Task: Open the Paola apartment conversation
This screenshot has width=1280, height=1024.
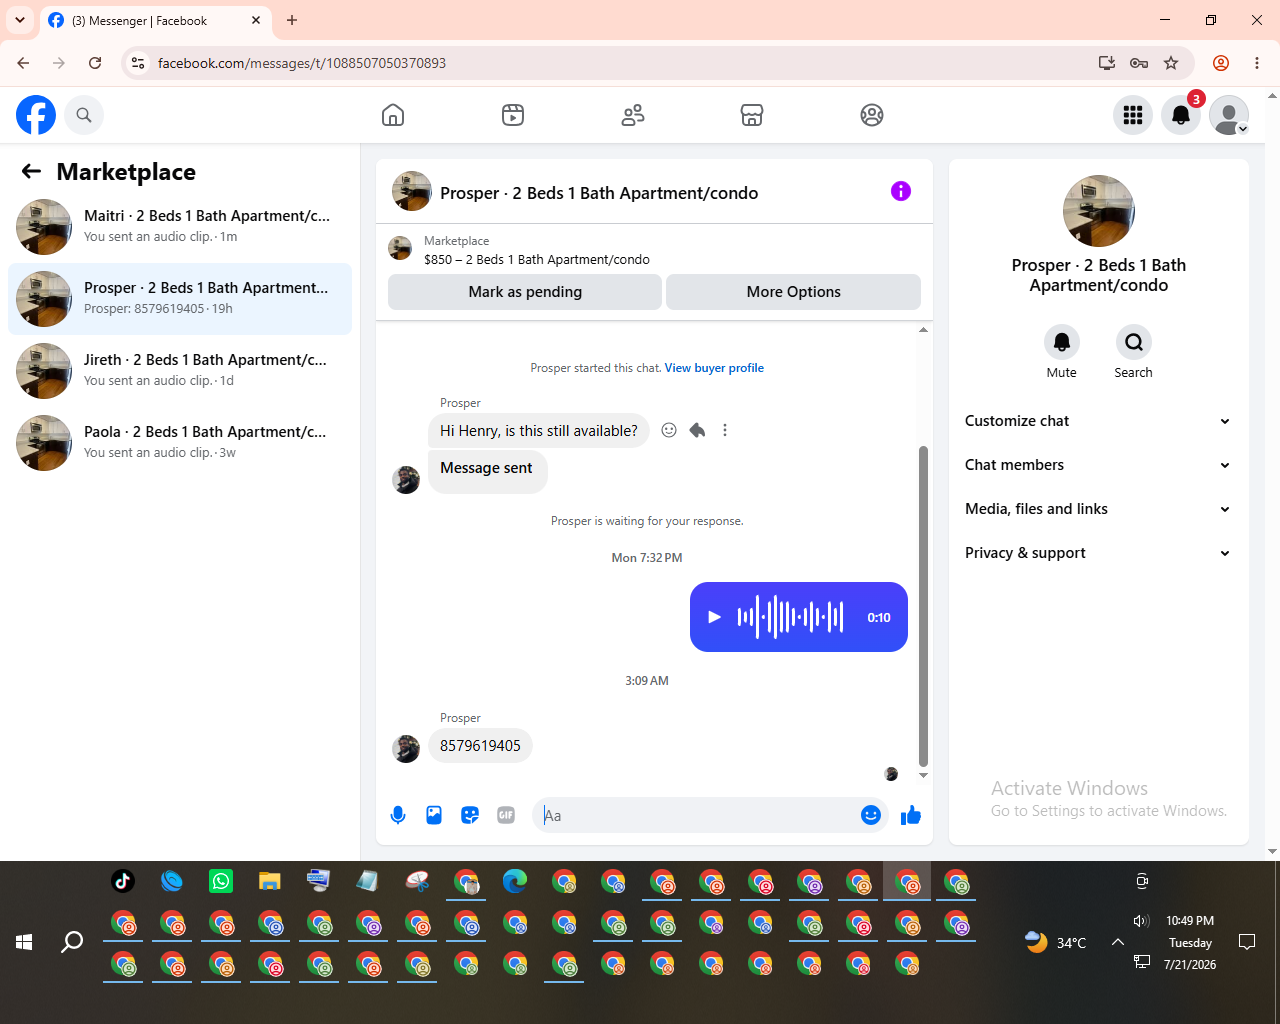Action: 180,443
